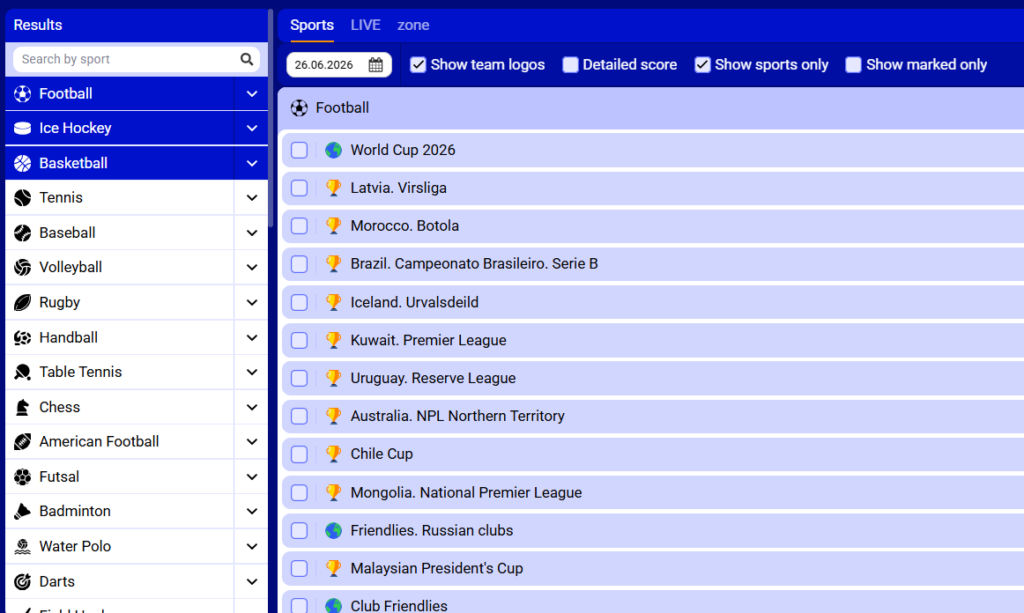Select Baseball in the sports list
The image size is (1024, 613).
120,233
